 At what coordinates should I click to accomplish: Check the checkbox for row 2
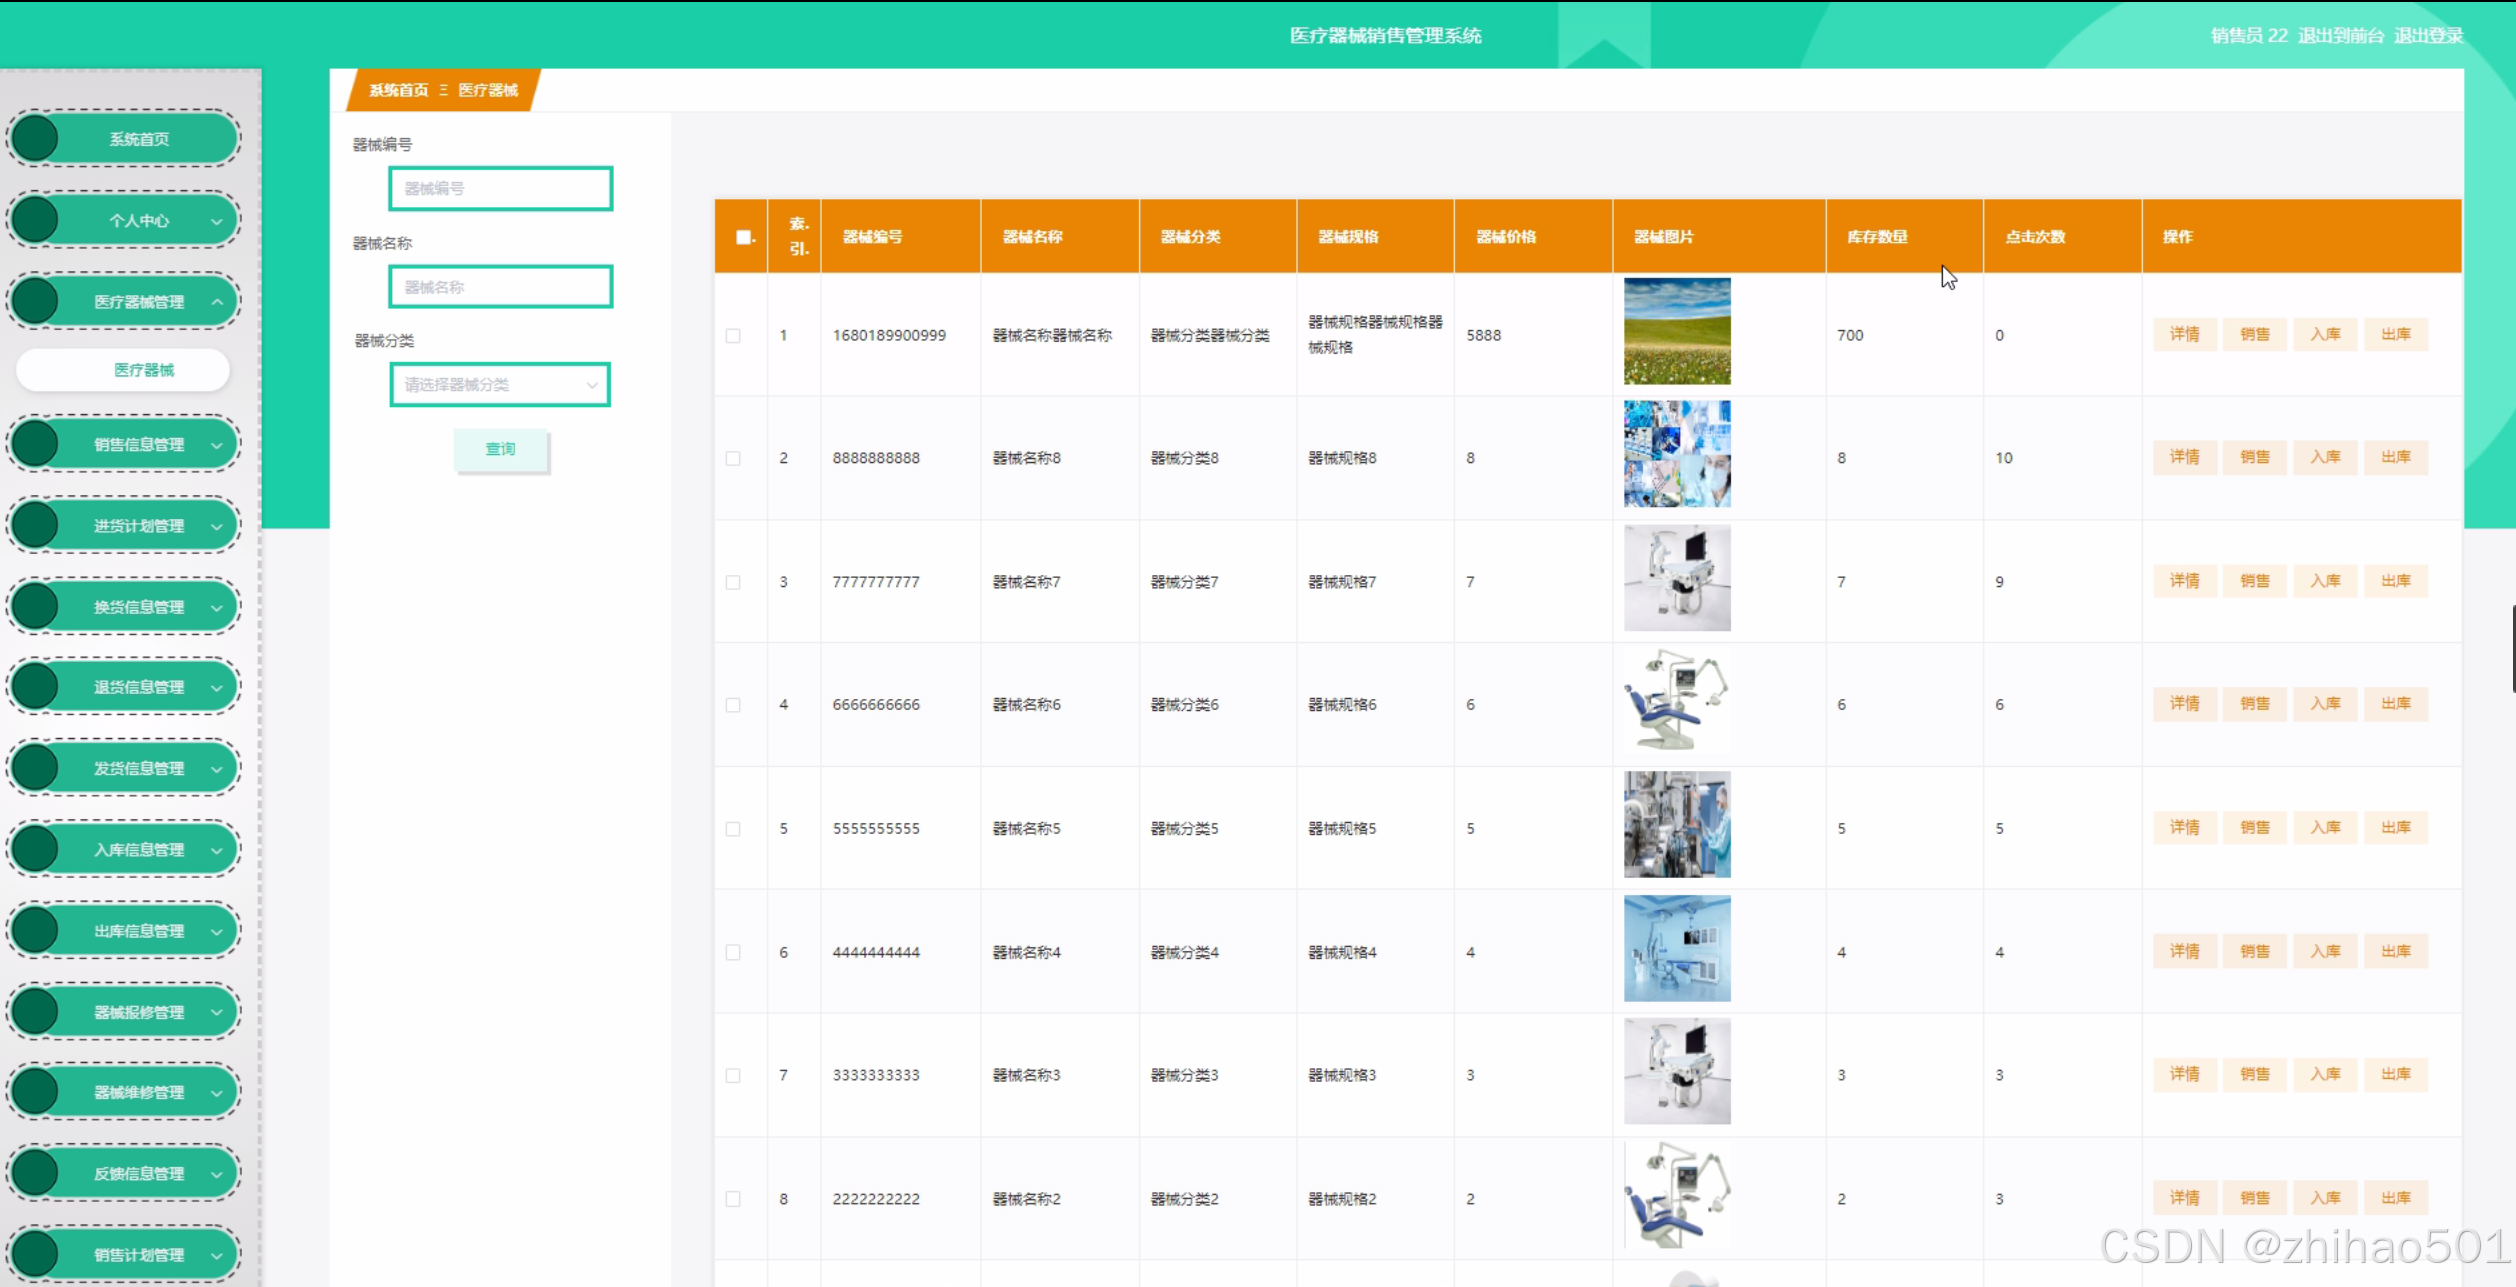pos(733,459)
